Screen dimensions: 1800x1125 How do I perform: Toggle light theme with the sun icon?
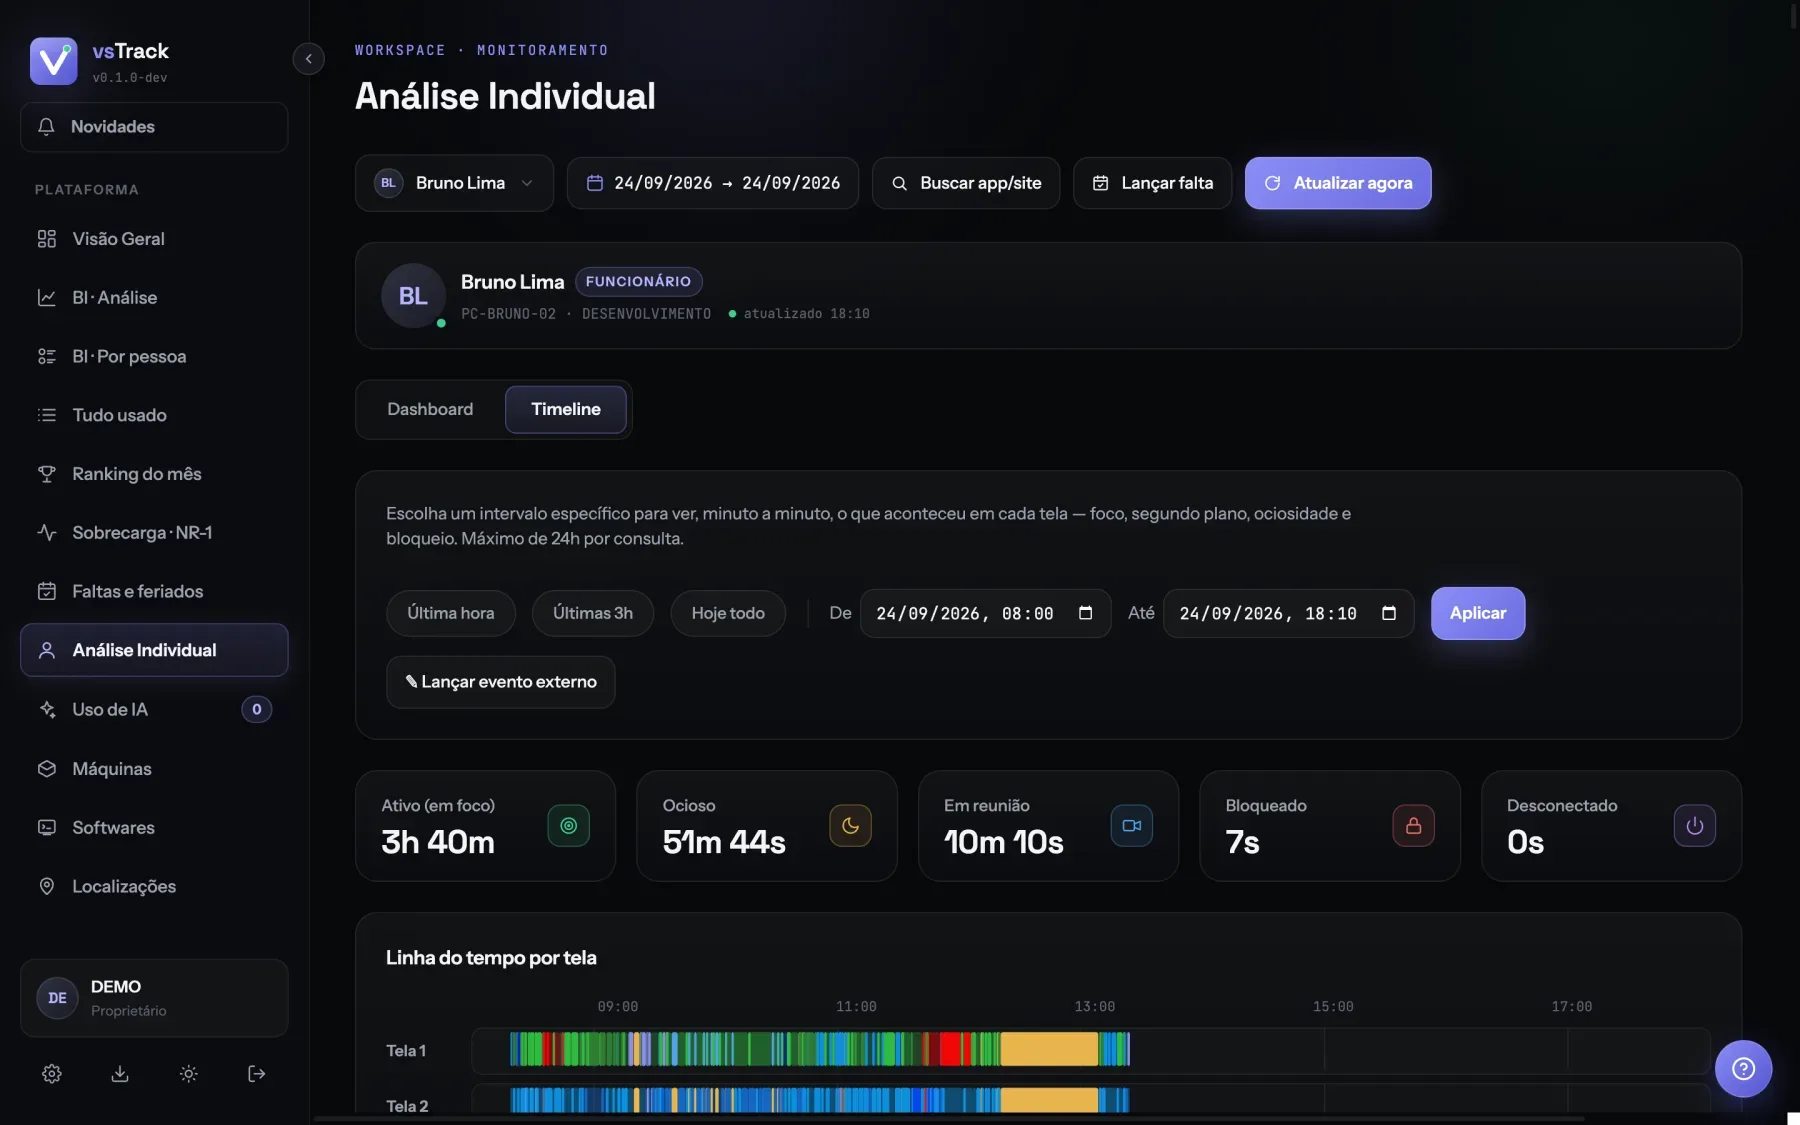pyautogui.click(x=188, y=1073)
